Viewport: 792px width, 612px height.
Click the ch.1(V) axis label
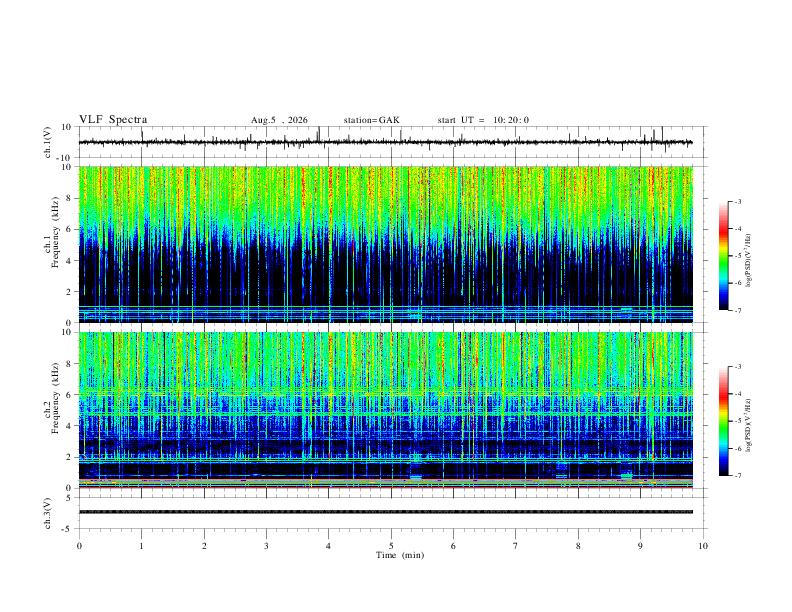[48, 142]
